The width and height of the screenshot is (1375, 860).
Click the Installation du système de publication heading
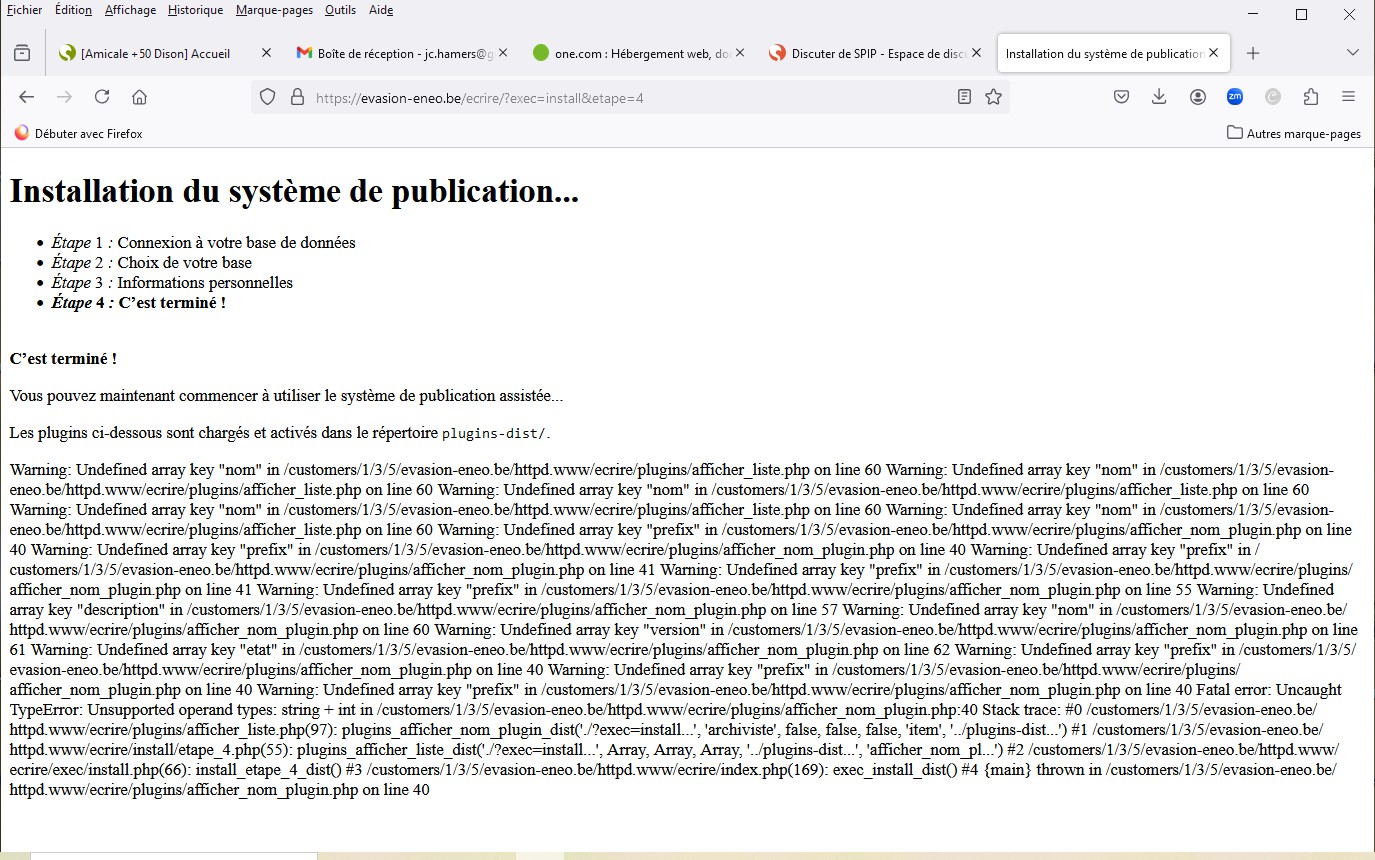pyautogui.click(x=294, y=191)
